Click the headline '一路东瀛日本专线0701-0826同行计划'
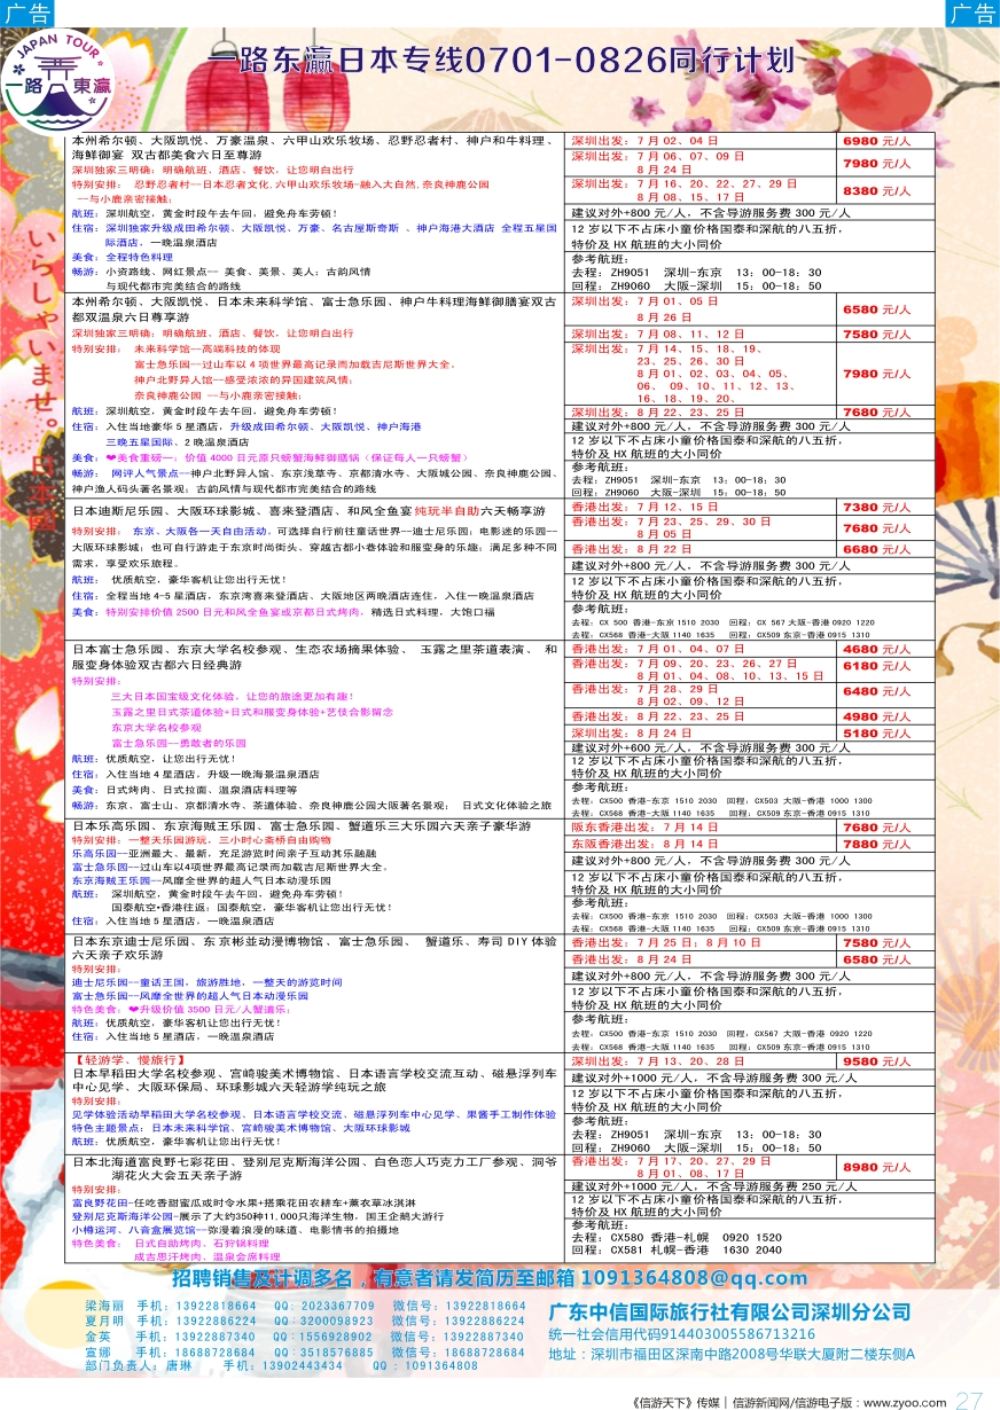 (x=504, y=60)
